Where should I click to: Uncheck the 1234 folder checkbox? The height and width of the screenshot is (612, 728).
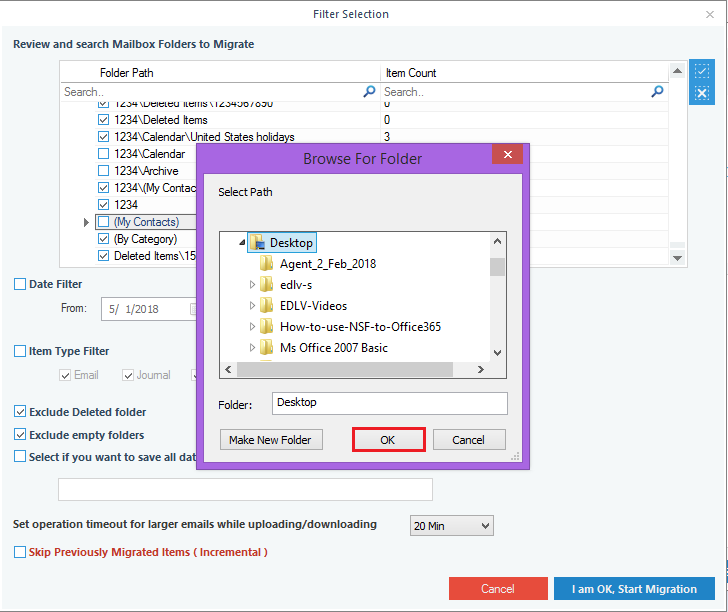[x=104, y=205]
